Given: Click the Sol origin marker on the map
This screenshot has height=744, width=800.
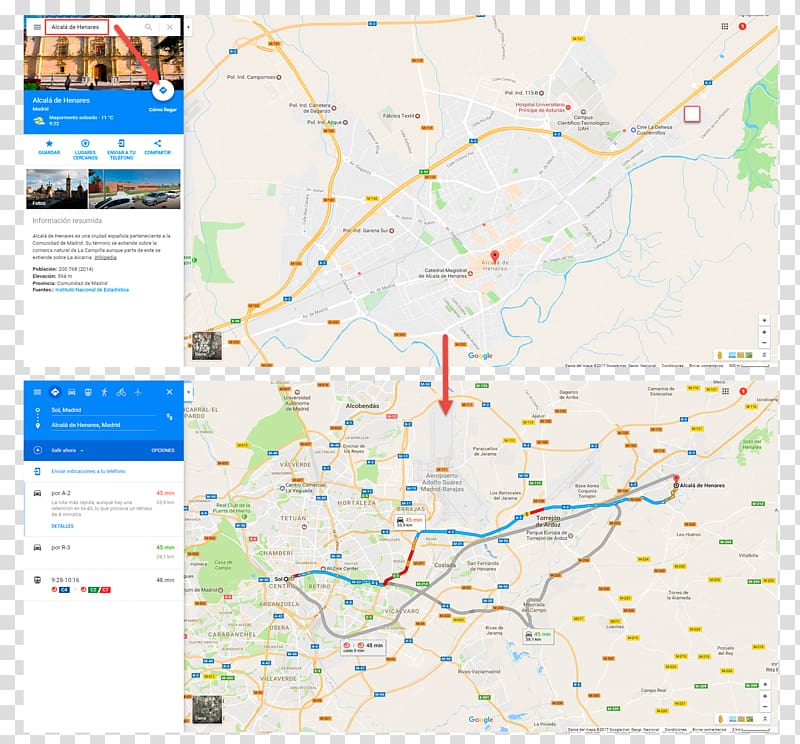Looking at the screenshot, I should (x=286, y=579).
